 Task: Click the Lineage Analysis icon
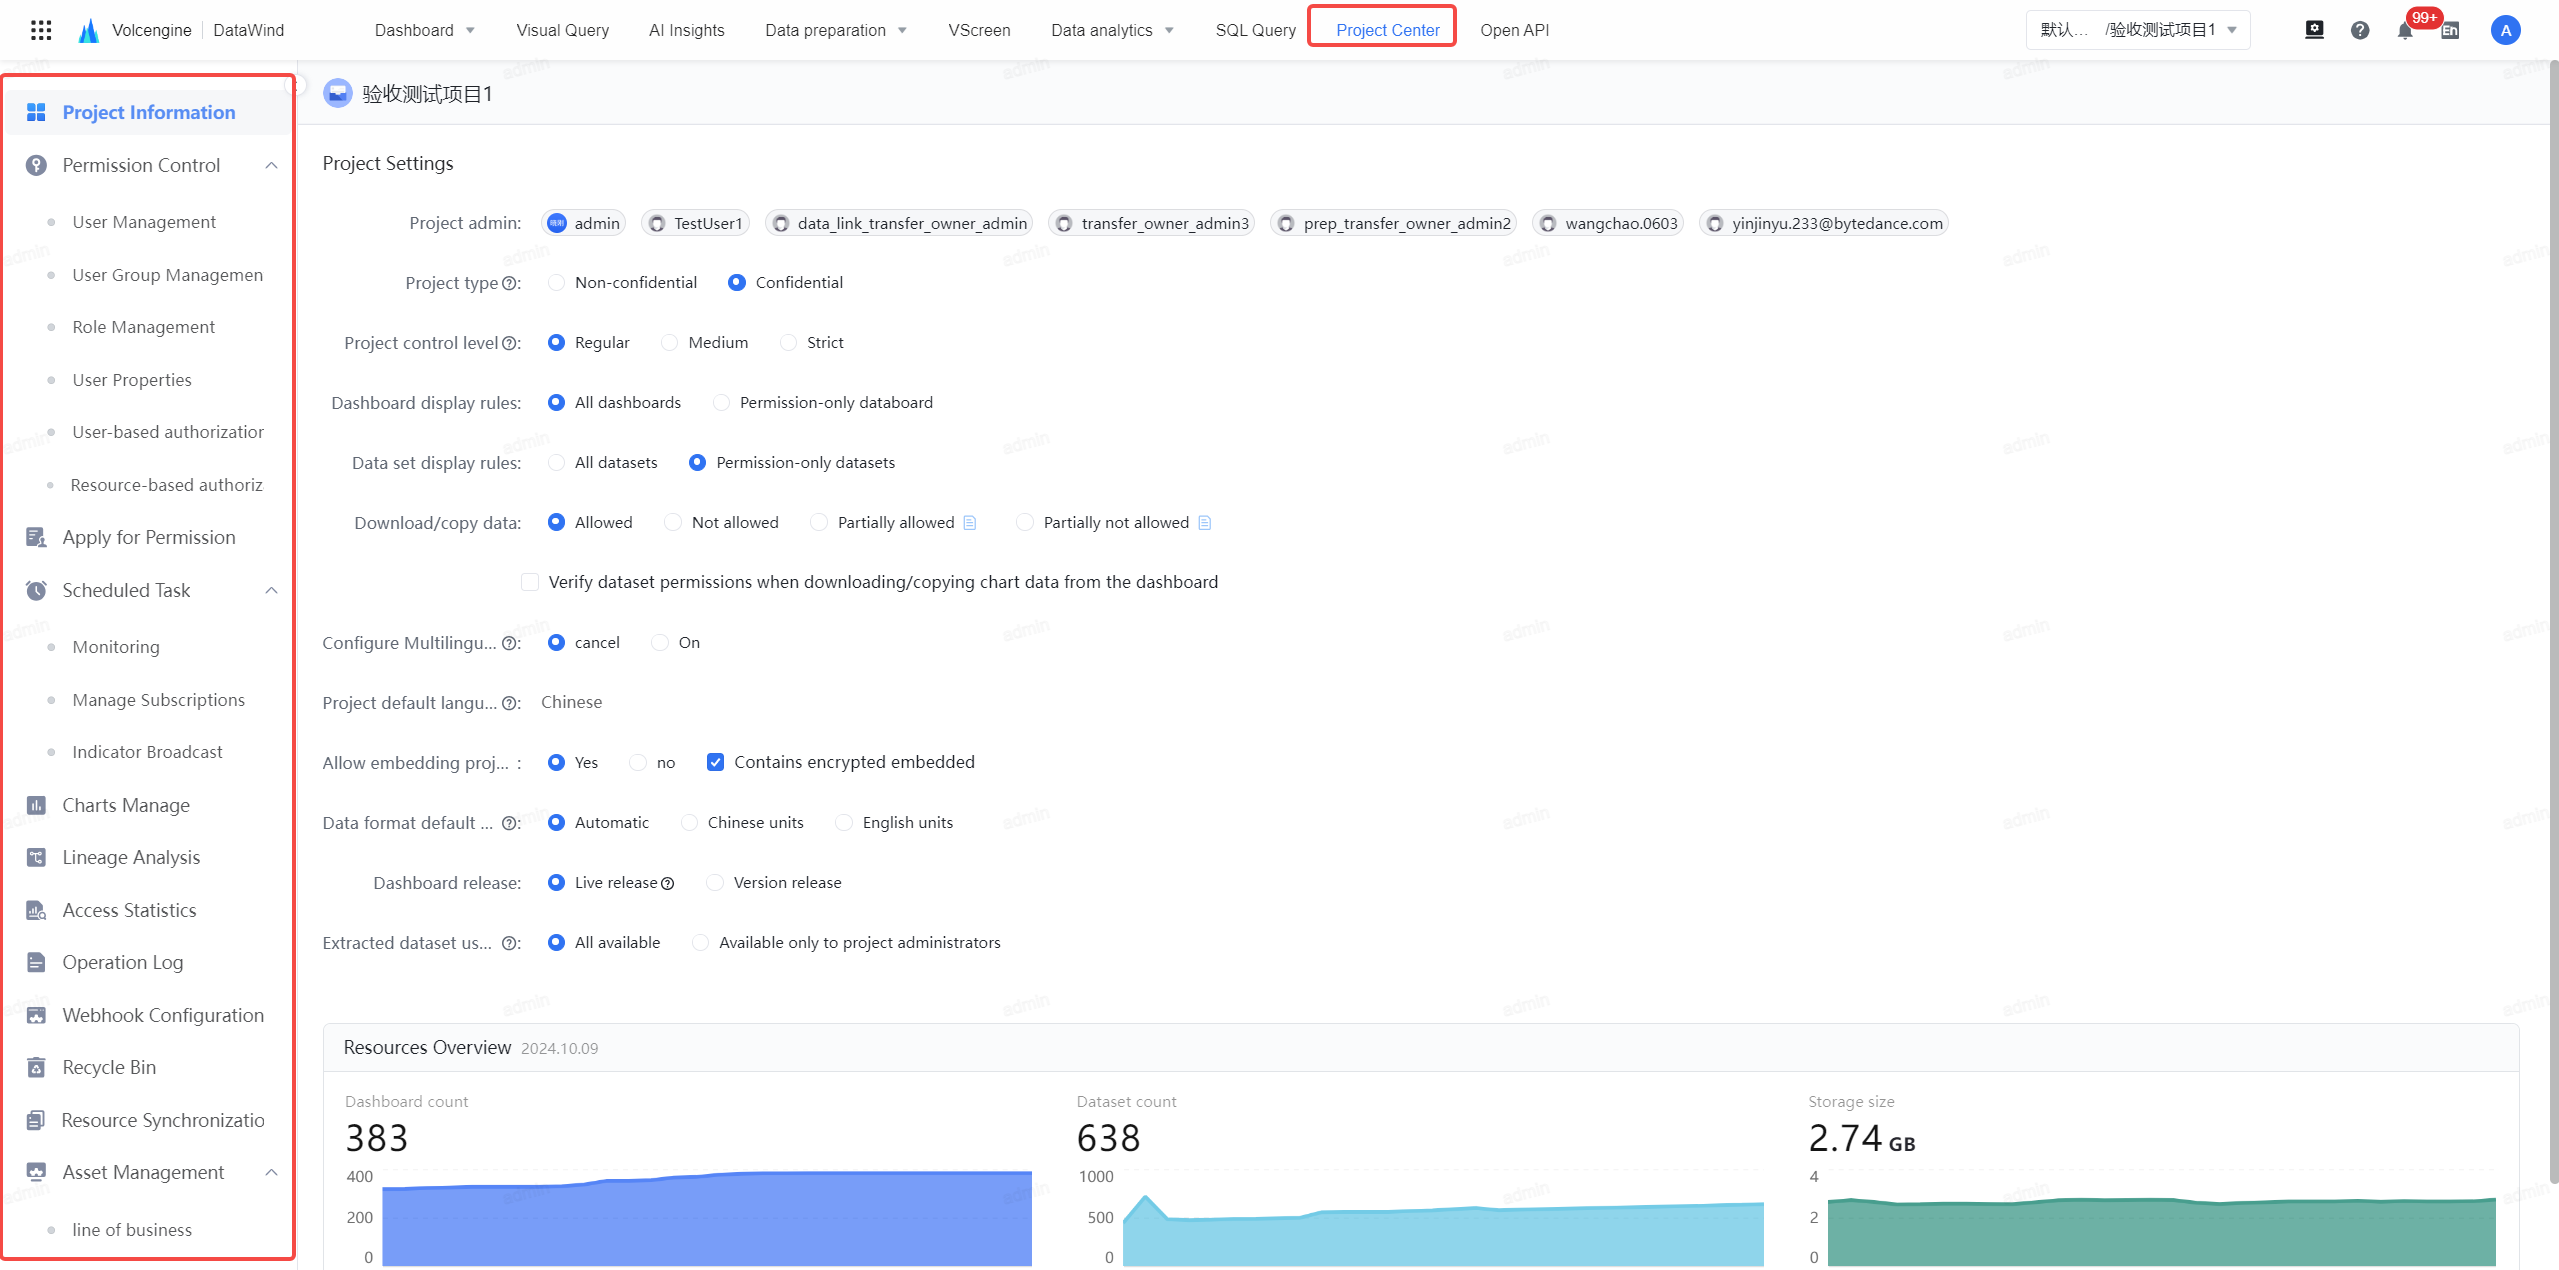pos(36,857)
